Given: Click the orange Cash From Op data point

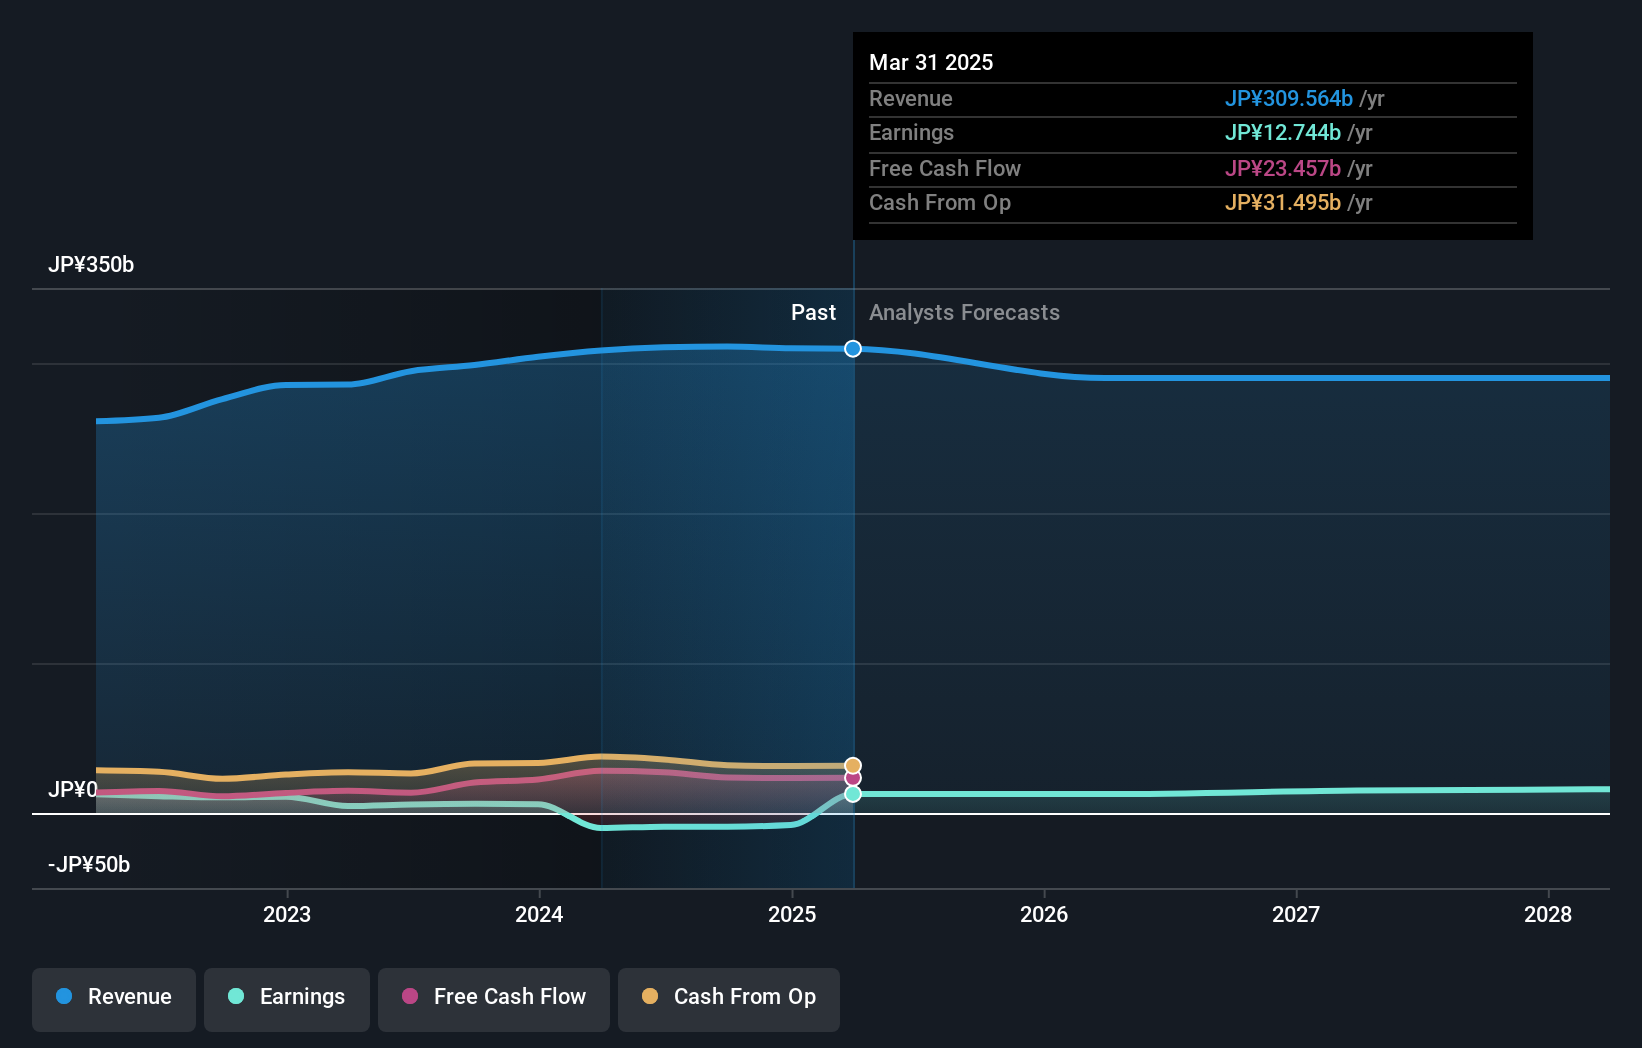Looking at the screenshot, I should 853,766.
